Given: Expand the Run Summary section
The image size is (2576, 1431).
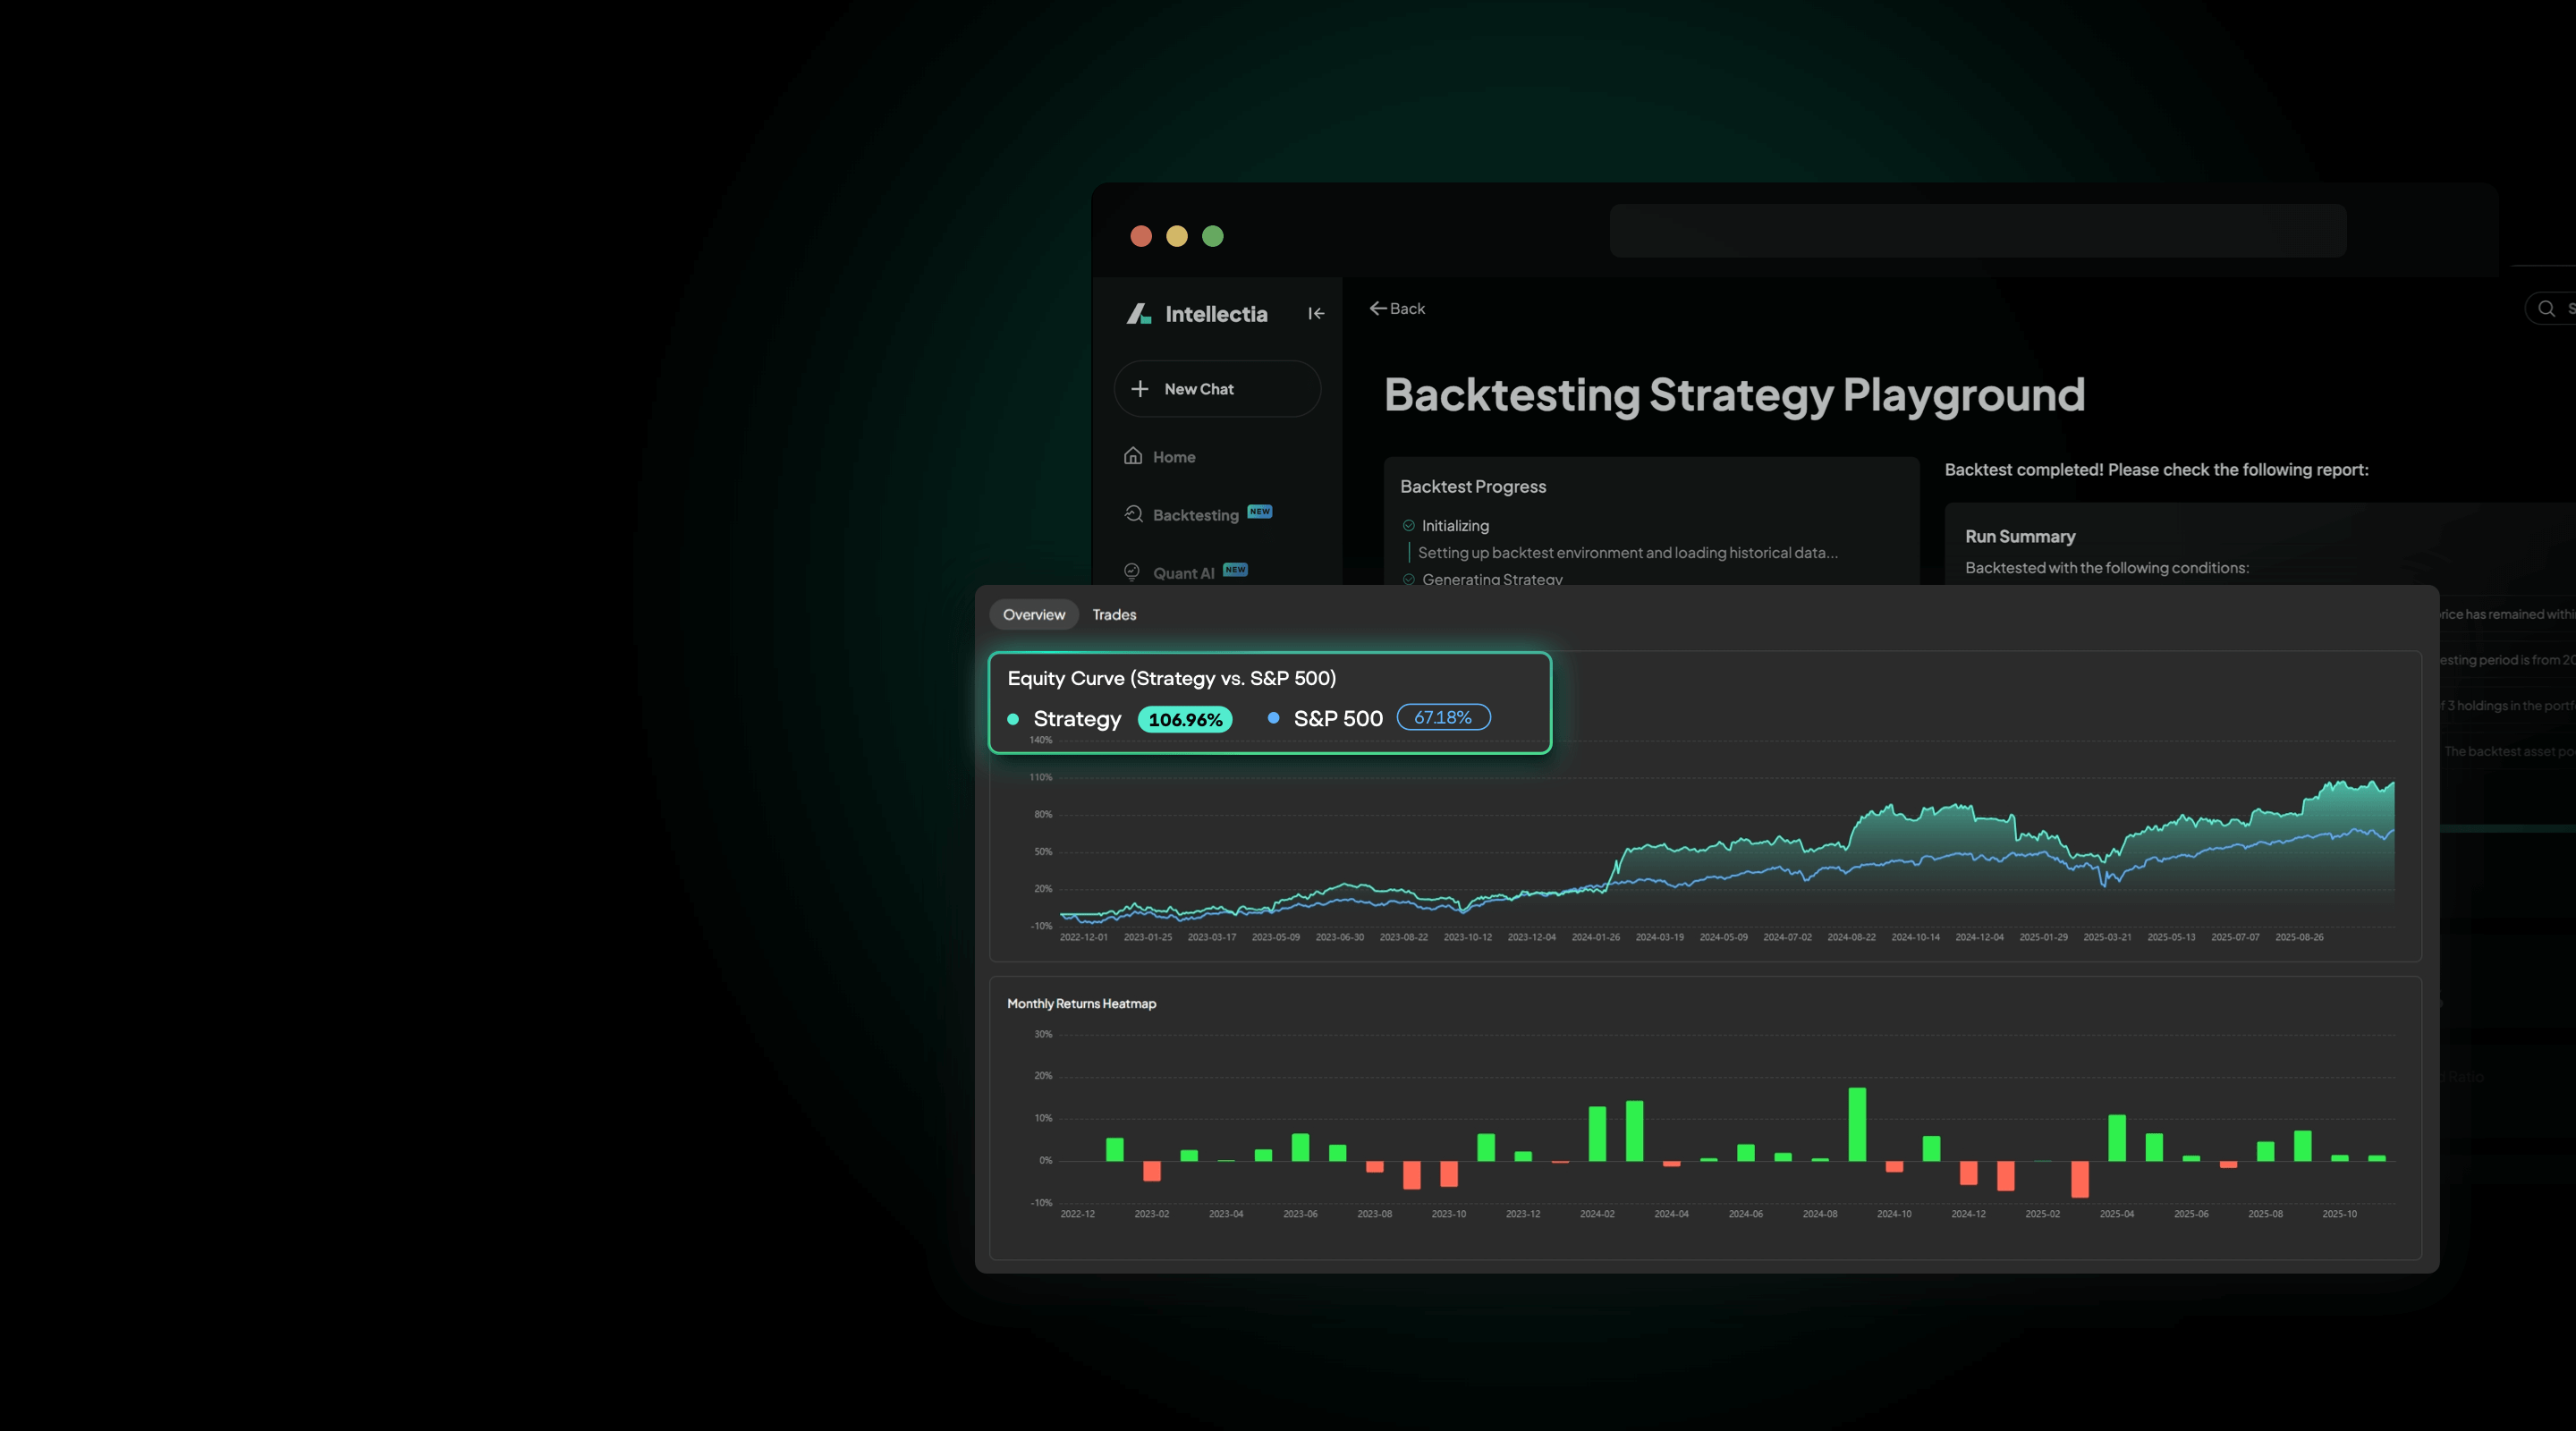Looking at the screenshot, I should (x=2020, y=536).
